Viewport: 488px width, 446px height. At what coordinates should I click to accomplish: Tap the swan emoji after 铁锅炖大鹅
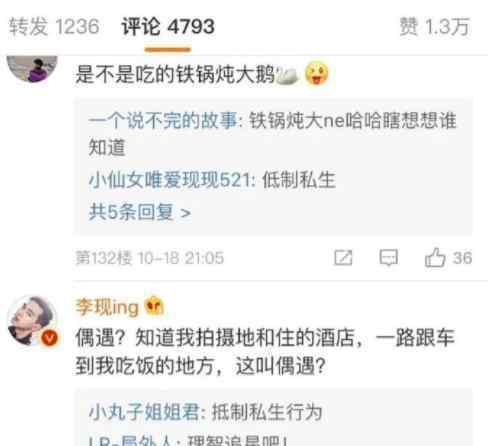pyautogui.click(x=287, y=75)
